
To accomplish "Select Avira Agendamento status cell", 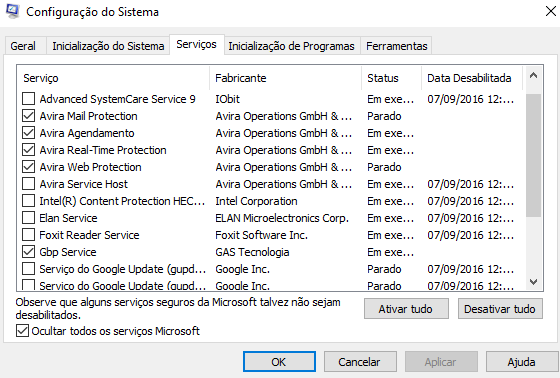I will pos(391,133).
